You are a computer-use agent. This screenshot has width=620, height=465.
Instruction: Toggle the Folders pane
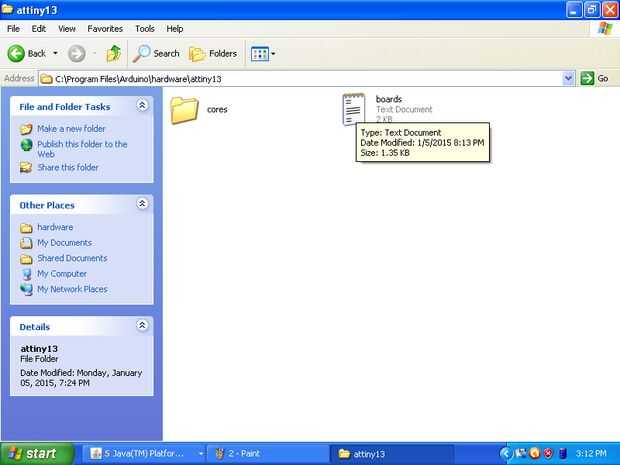click(213, 53)
